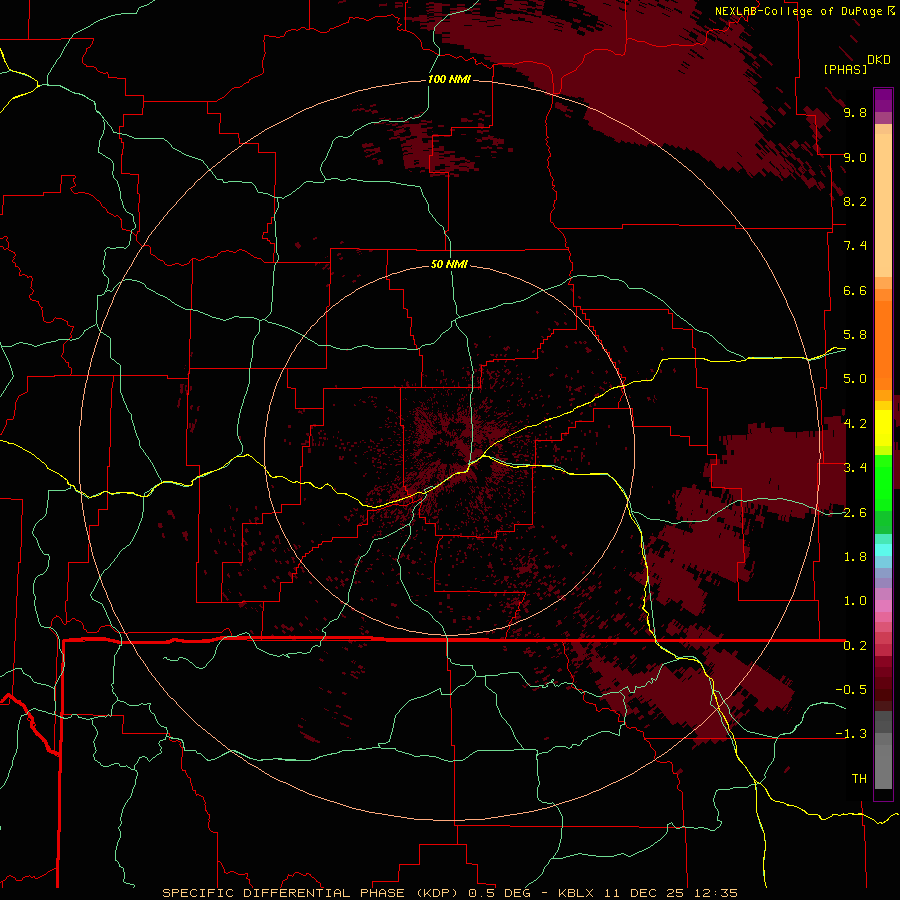Click the 5.8 scale value
The height and width of the screenshot is (900, 900).
pos(855,335)
